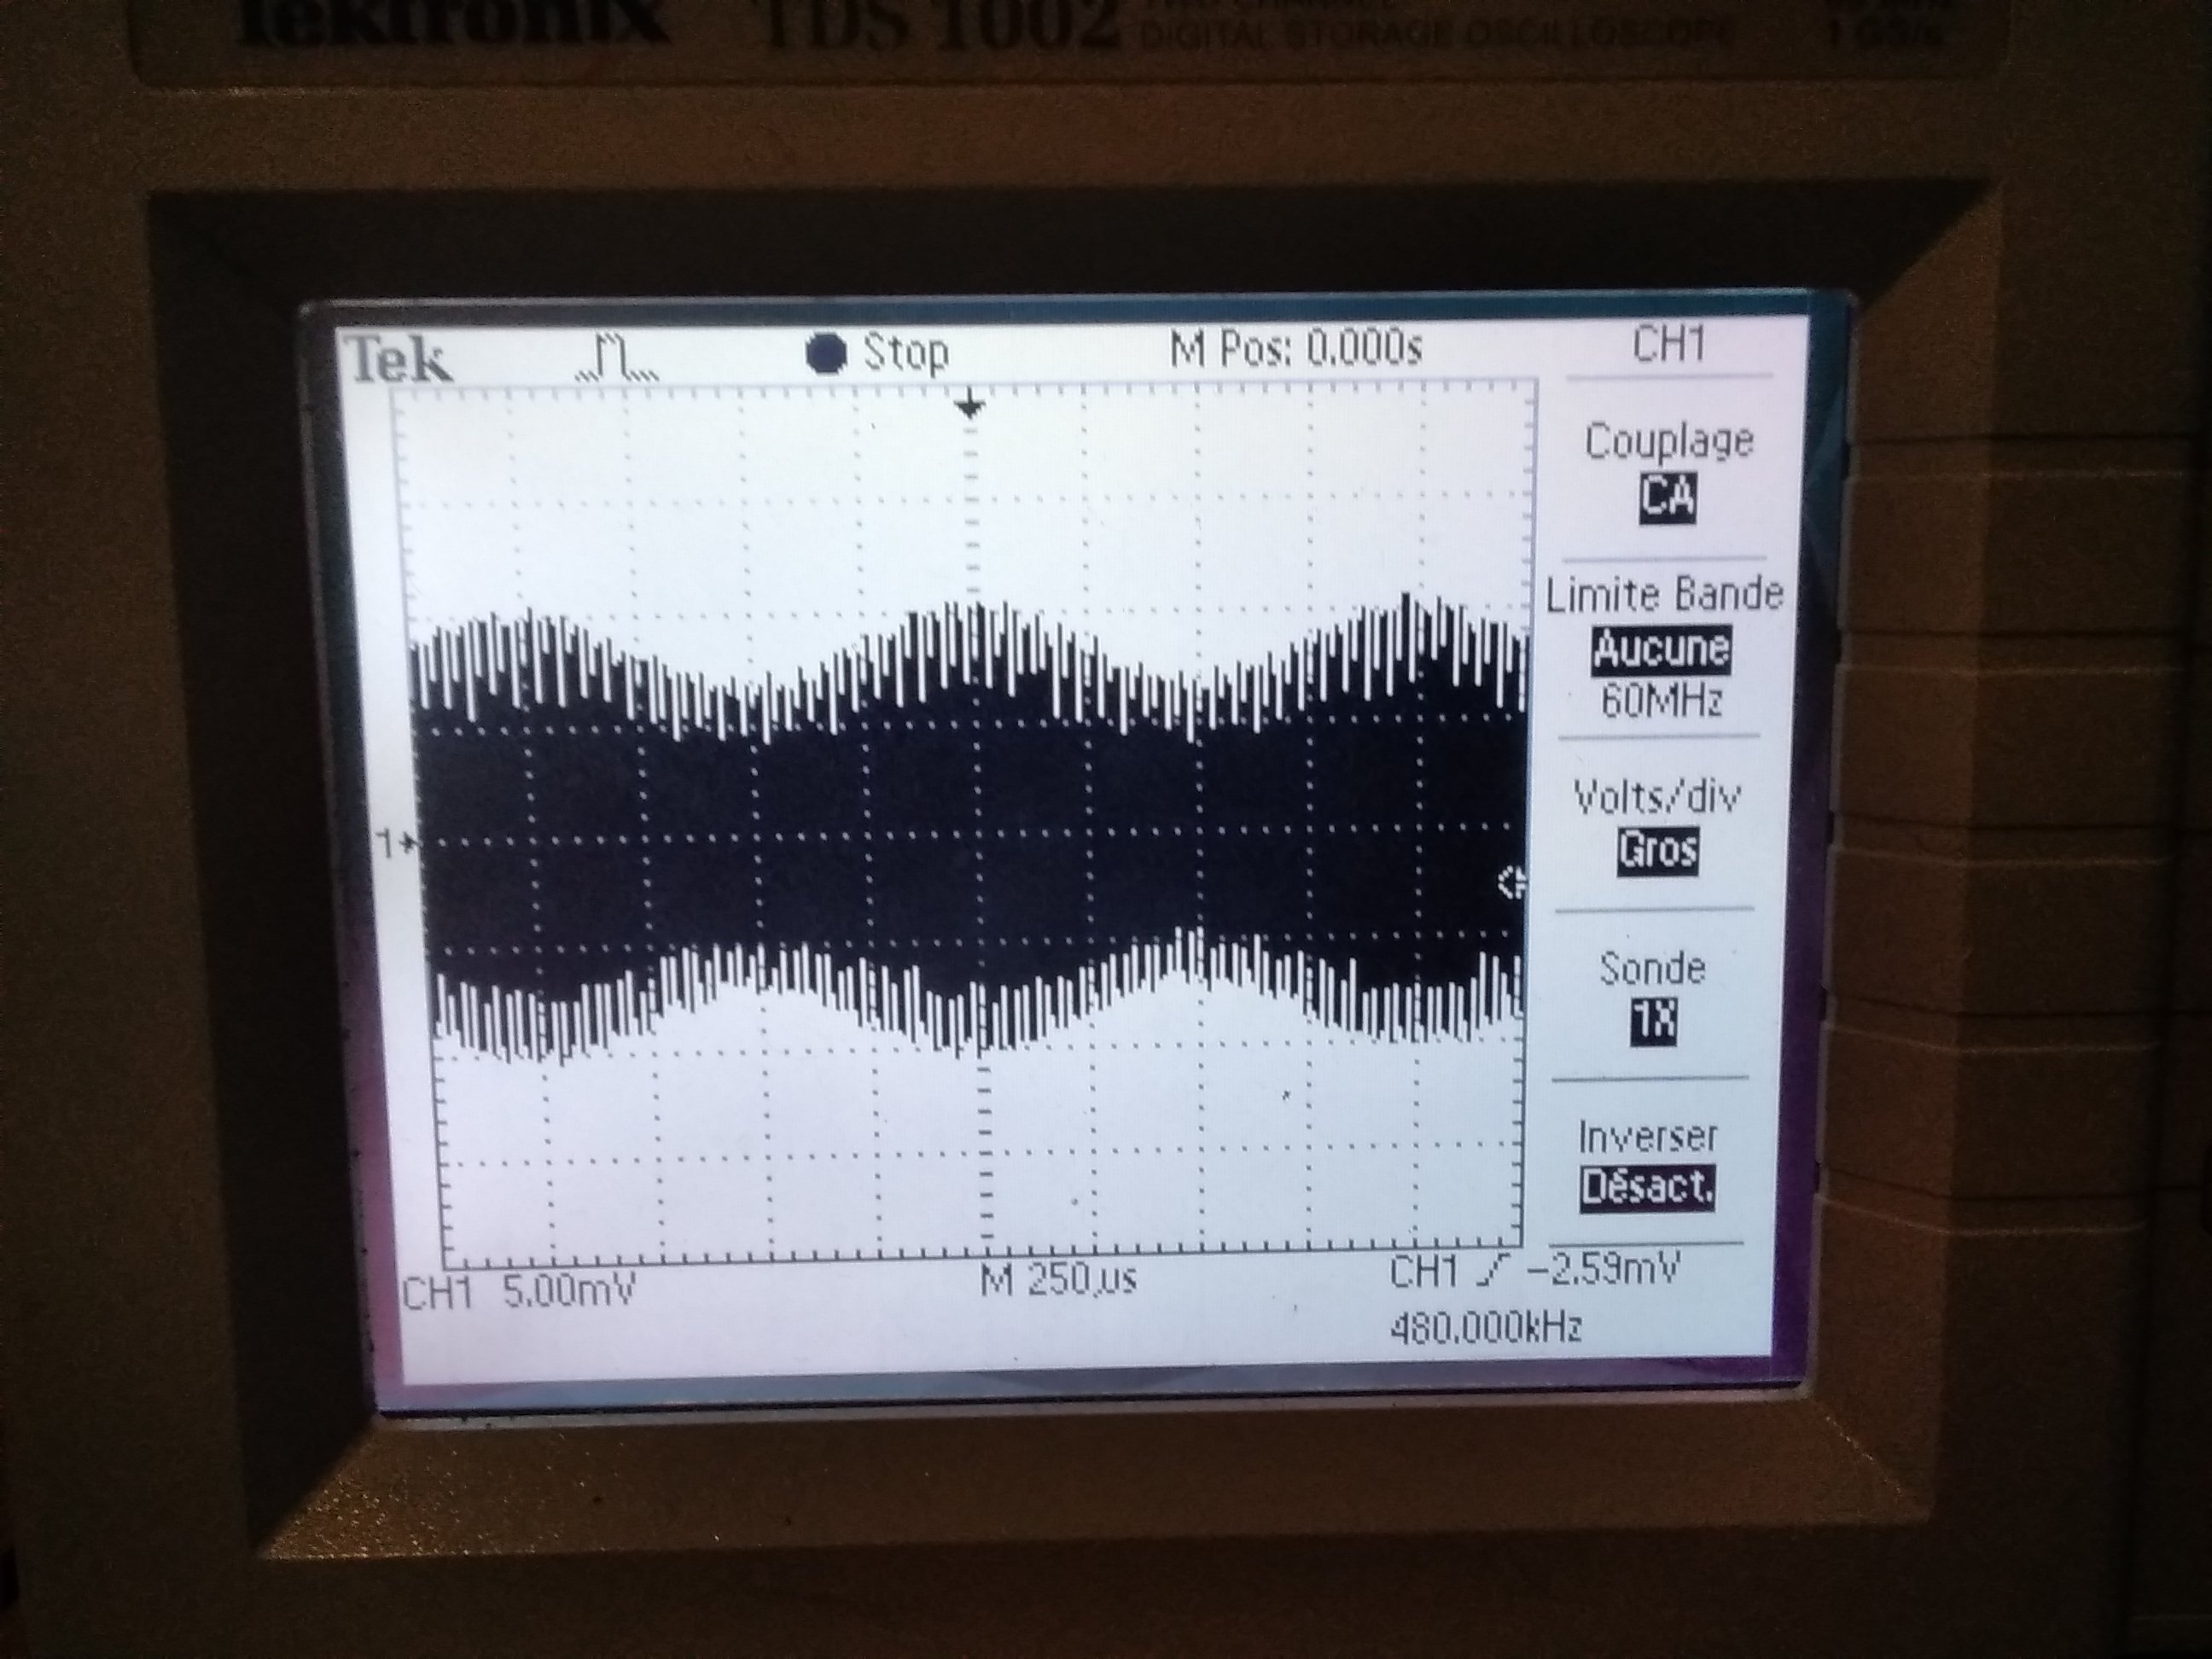Click the M 250µs timebase readout
The height and width of the screenshot is (1659, 2212).
point(1058,1281)
